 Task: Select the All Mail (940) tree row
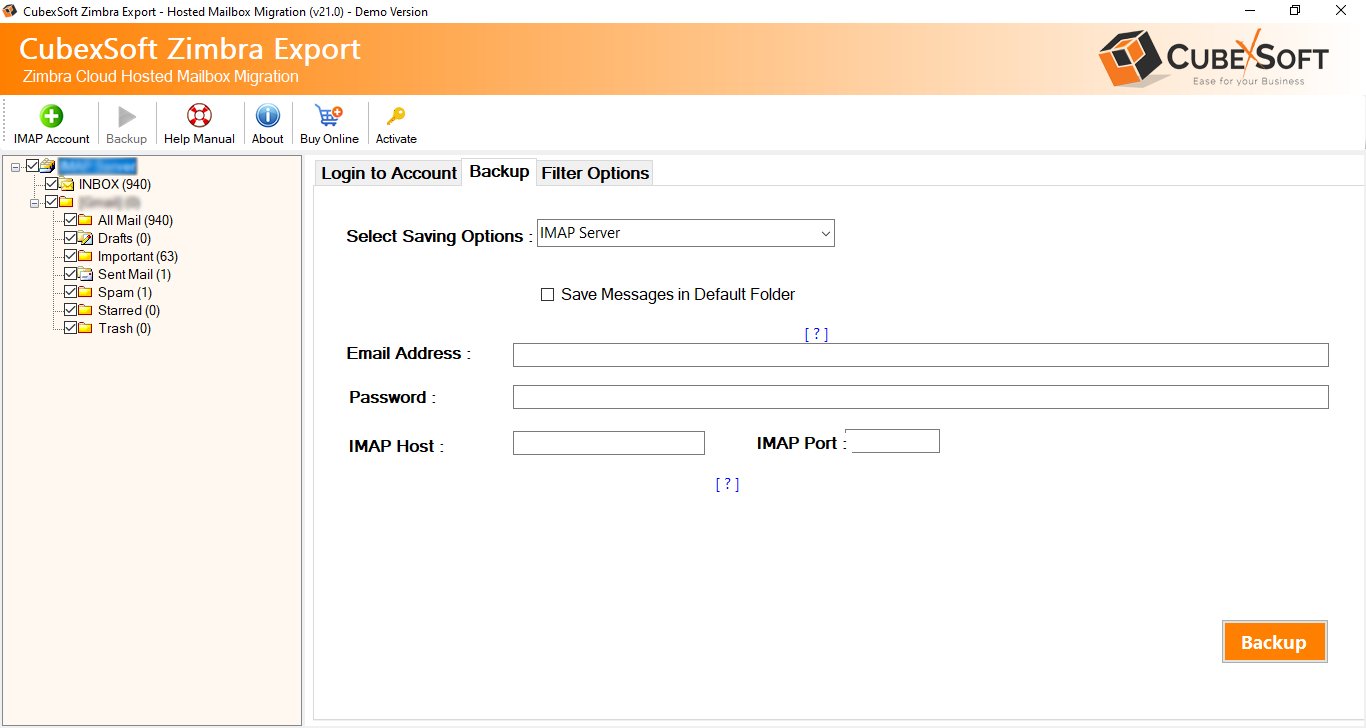click(x=135, y=220)
